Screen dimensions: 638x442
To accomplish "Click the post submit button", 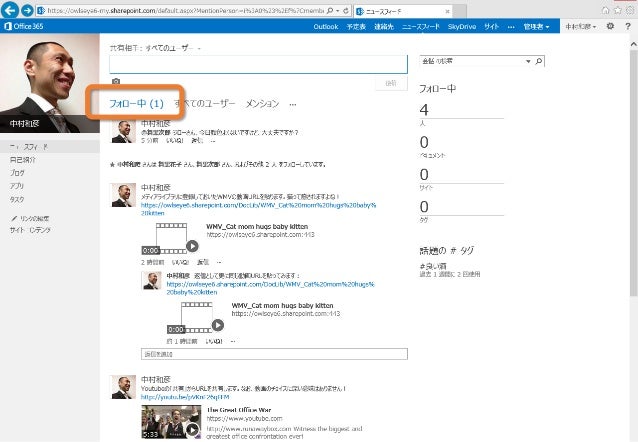I will 391,83.
